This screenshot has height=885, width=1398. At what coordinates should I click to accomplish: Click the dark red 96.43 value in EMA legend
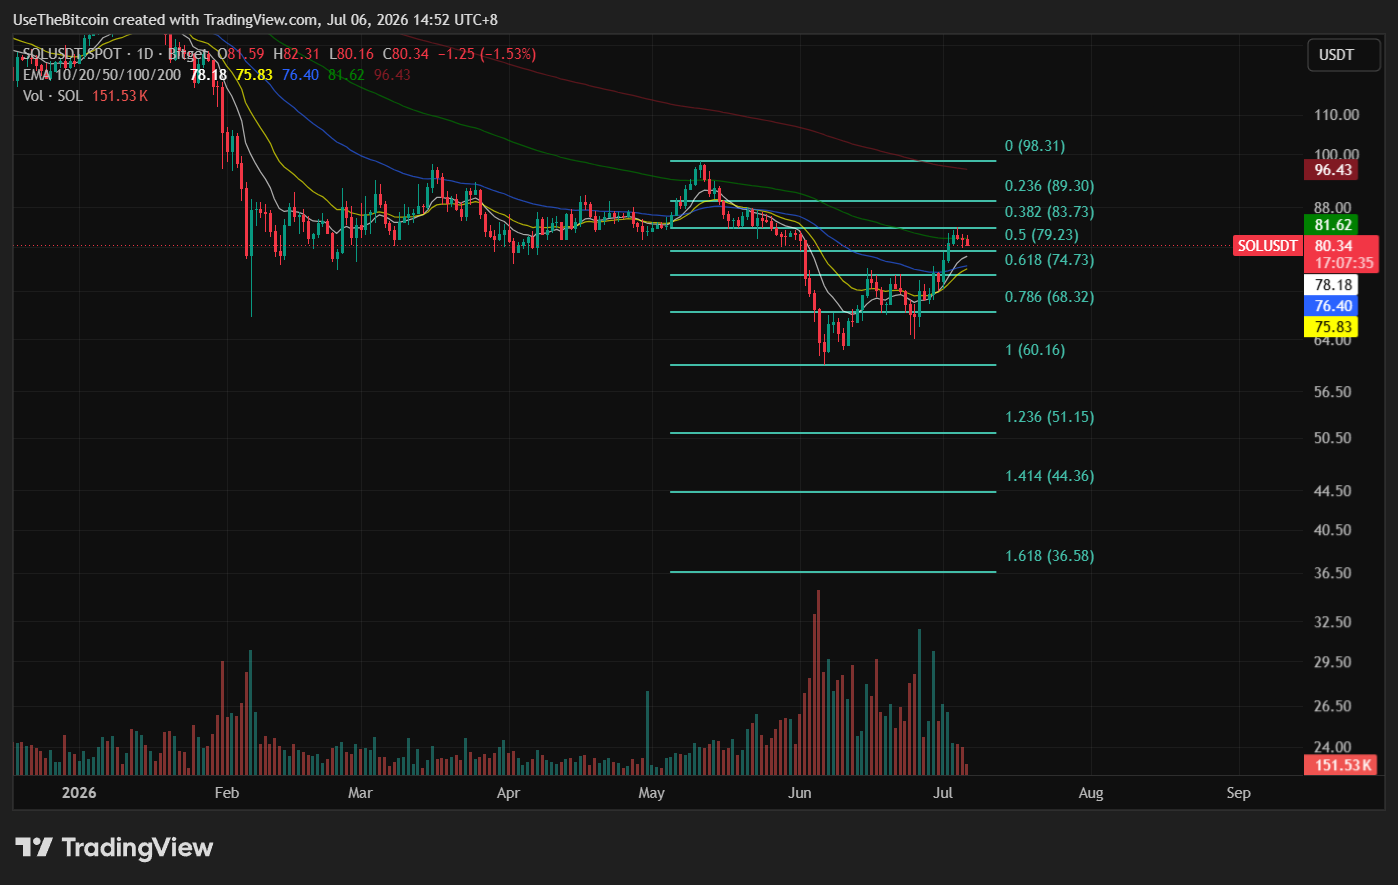point(392,75)
